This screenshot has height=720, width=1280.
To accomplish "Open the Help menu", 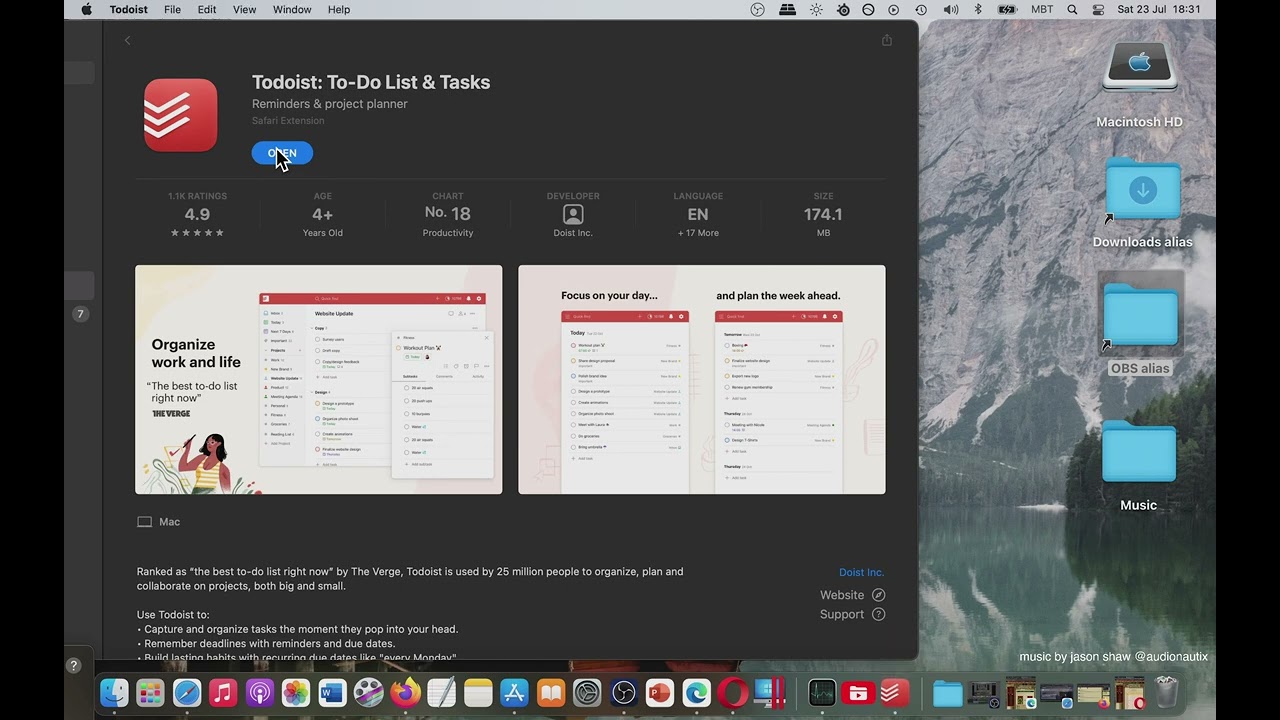I will pyautogui.click(x=339, y=9).
